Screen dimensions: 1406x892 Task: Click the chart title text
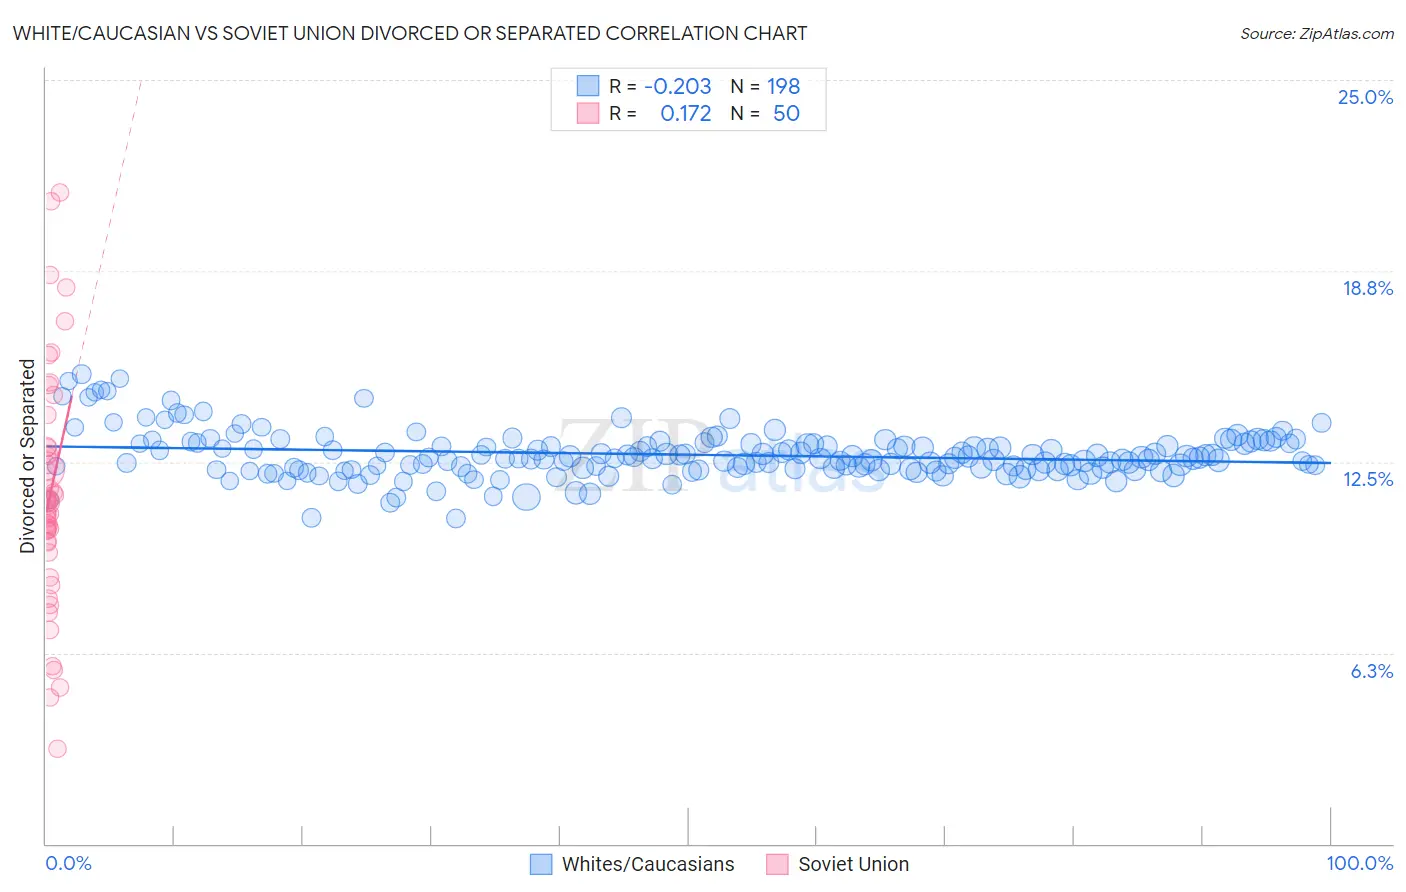pos(410,33)
